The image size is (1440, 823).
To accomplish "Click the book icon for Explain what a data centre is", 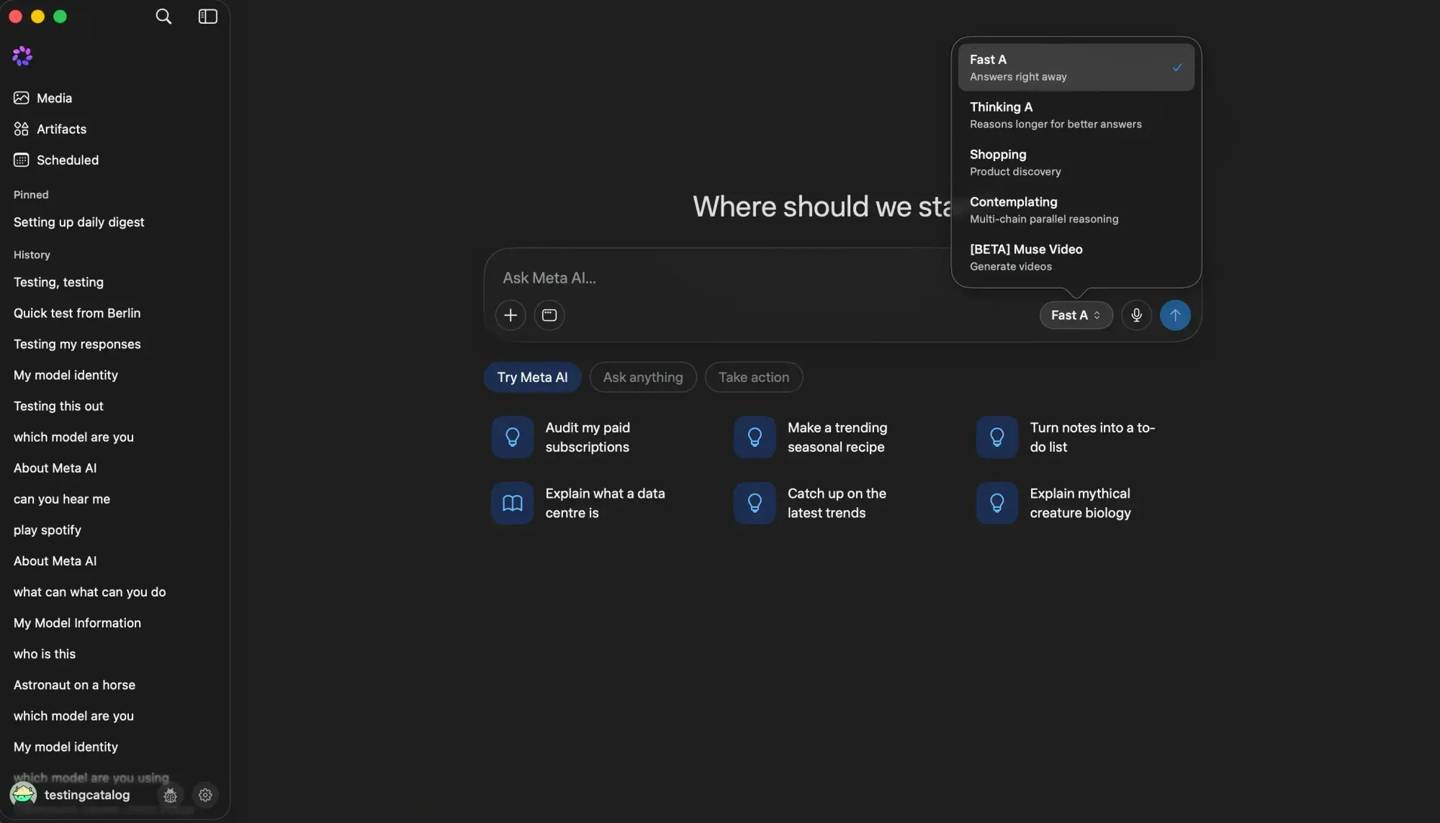I will tap(512, 503).
